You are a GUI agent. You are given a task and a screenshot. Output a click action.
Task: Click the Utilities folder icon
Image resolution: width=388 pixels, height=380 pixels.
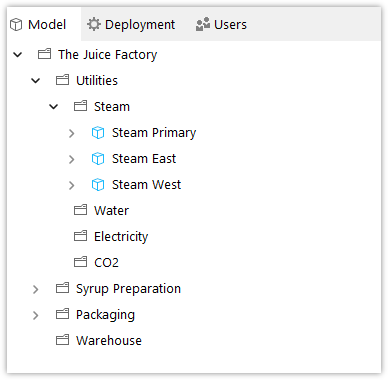62,80
